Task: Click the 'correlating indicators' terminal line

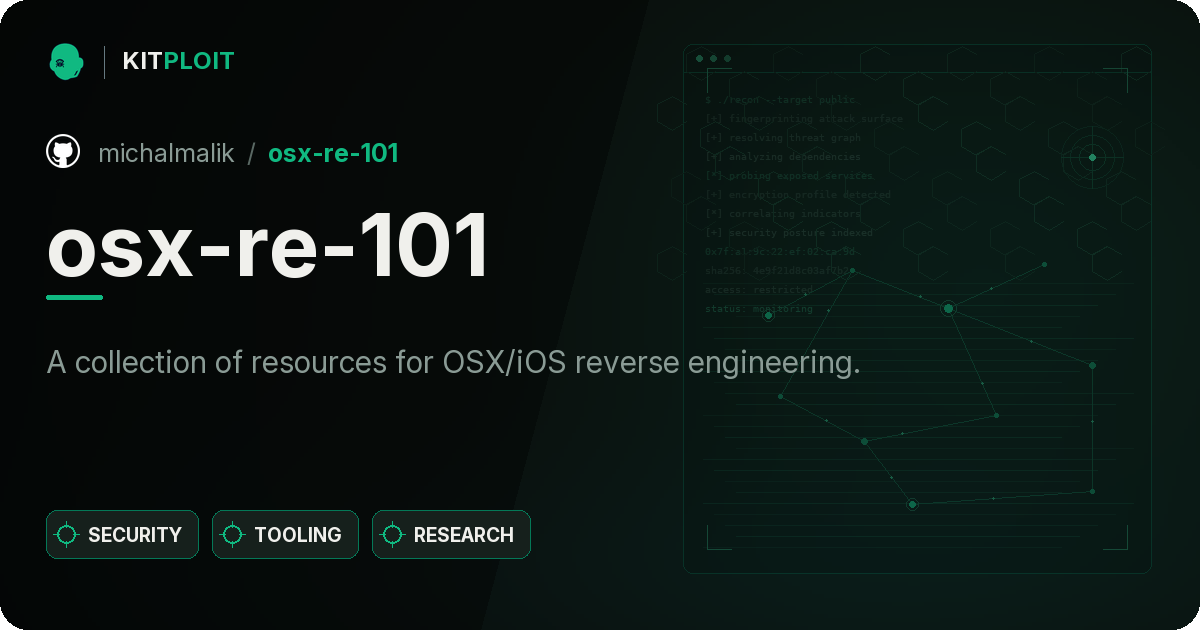Action: point(782,214)
